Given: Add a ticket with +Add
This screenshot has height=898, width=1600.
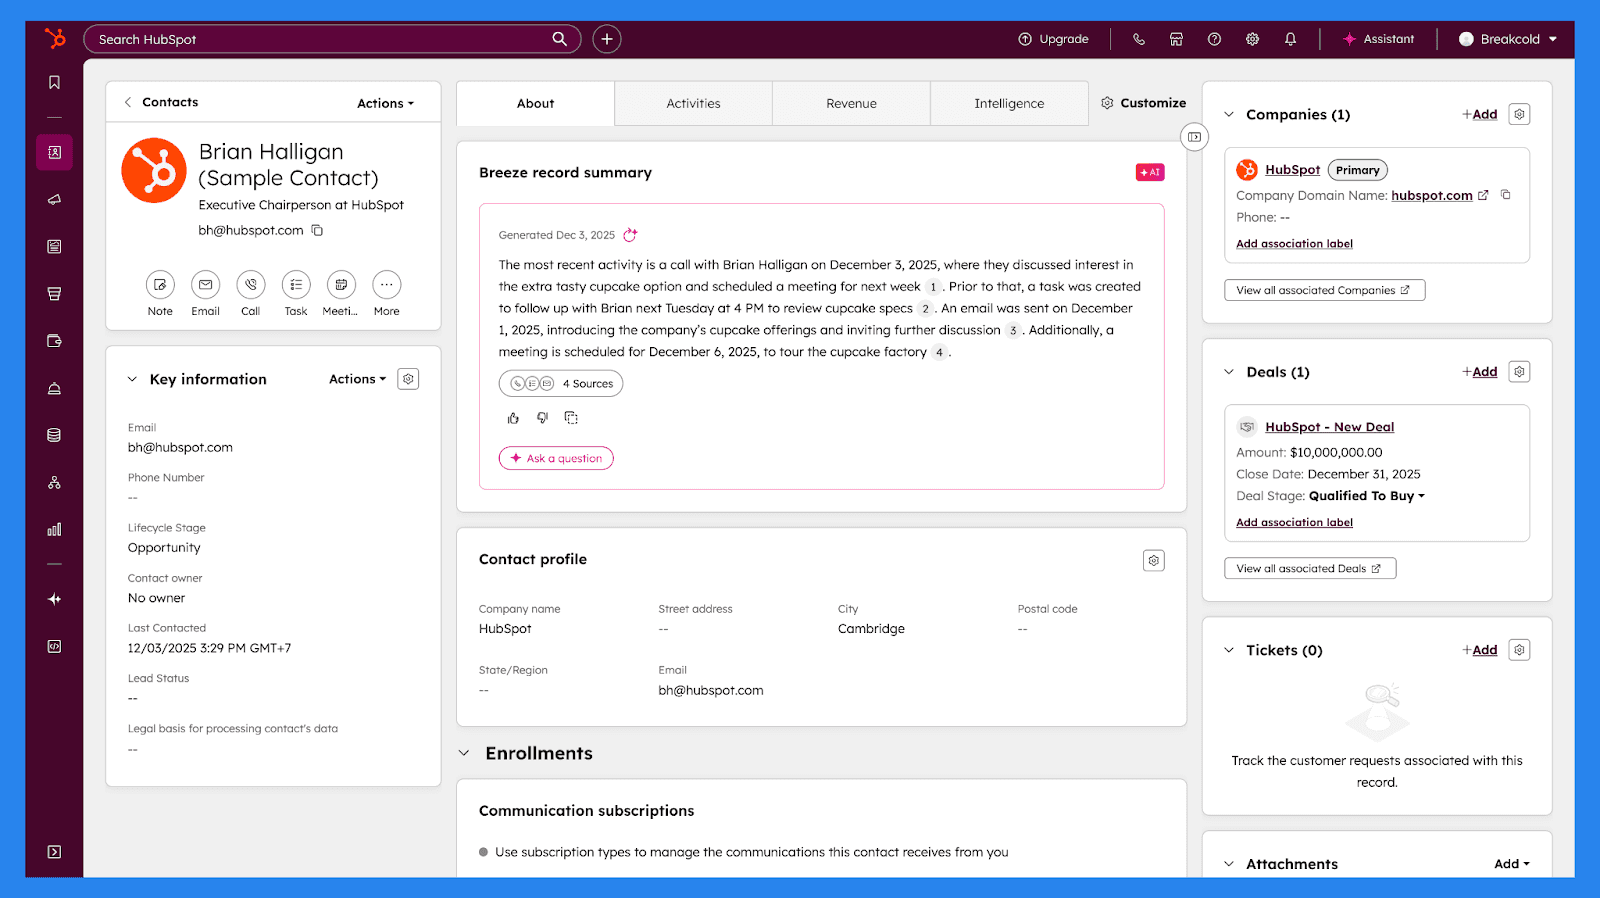Looking at the screenshot, I should tap(1480, 650).
